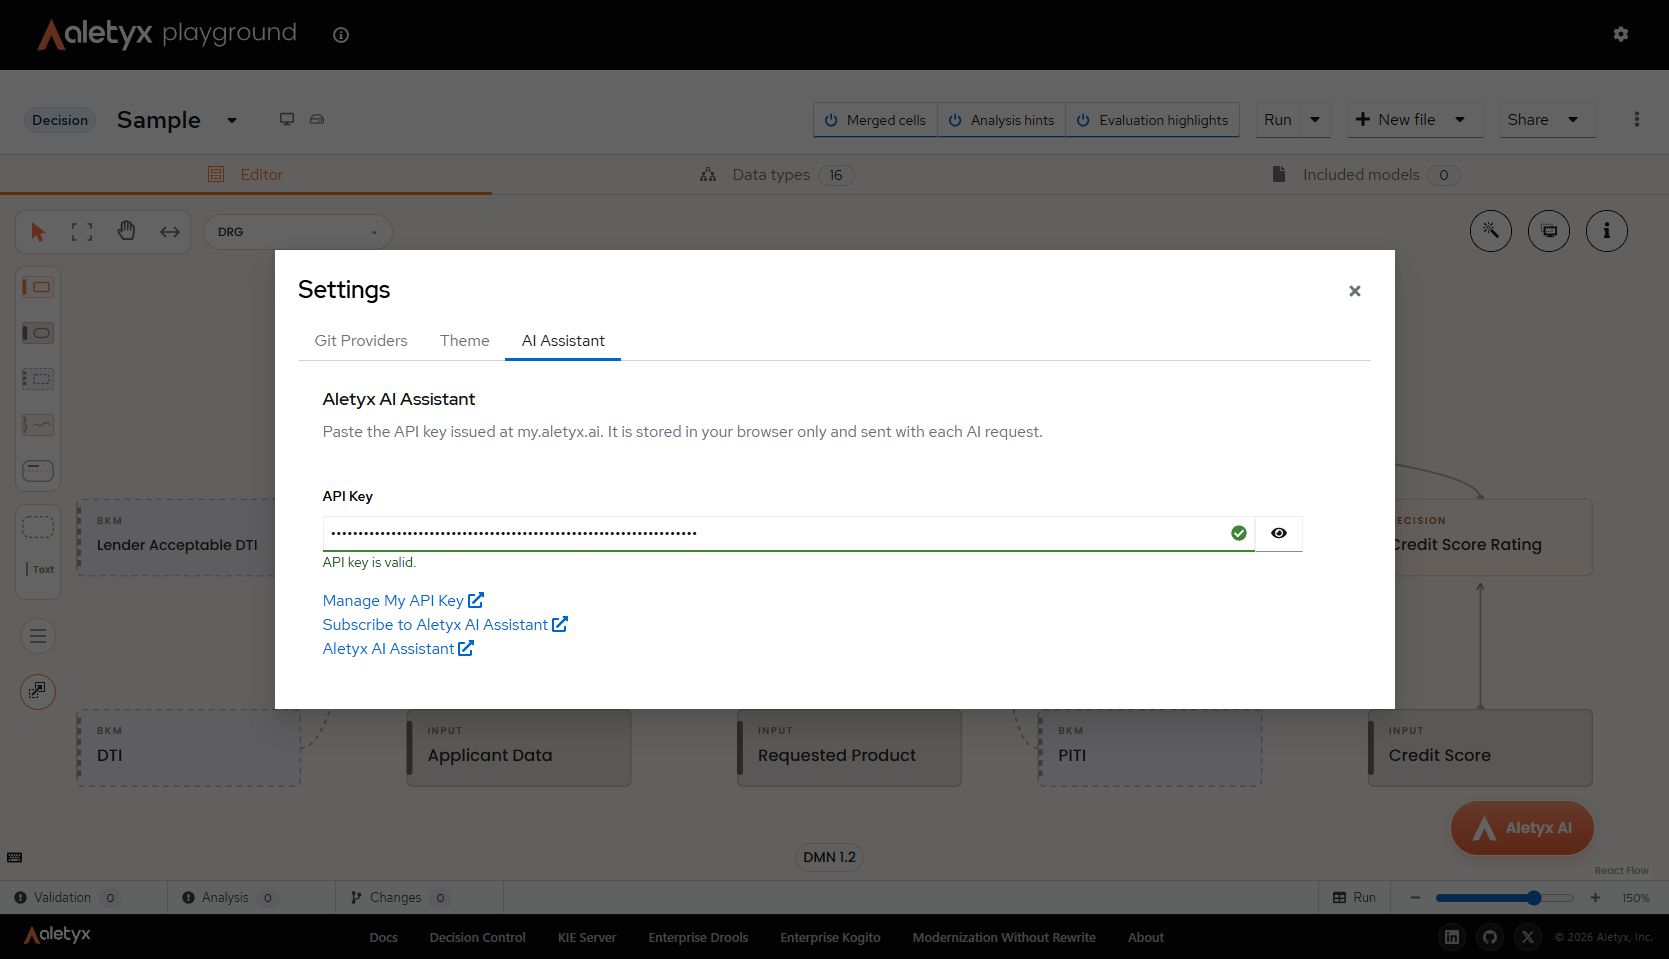Open the GitHub footer icon

[1490, 937]
